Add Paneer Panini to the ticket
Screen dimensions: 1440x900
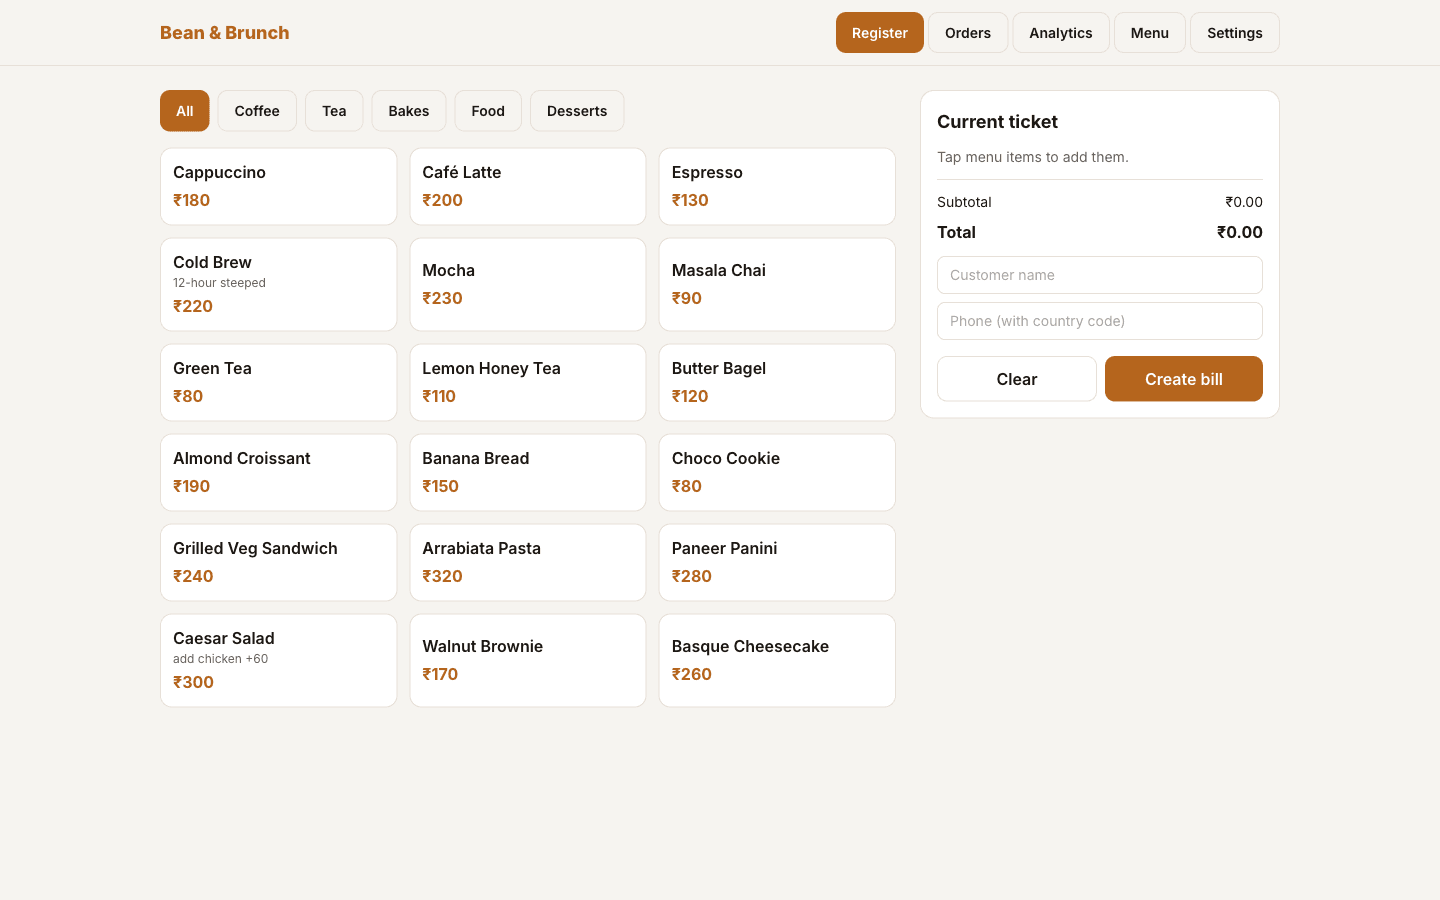(x=777, y=563)
